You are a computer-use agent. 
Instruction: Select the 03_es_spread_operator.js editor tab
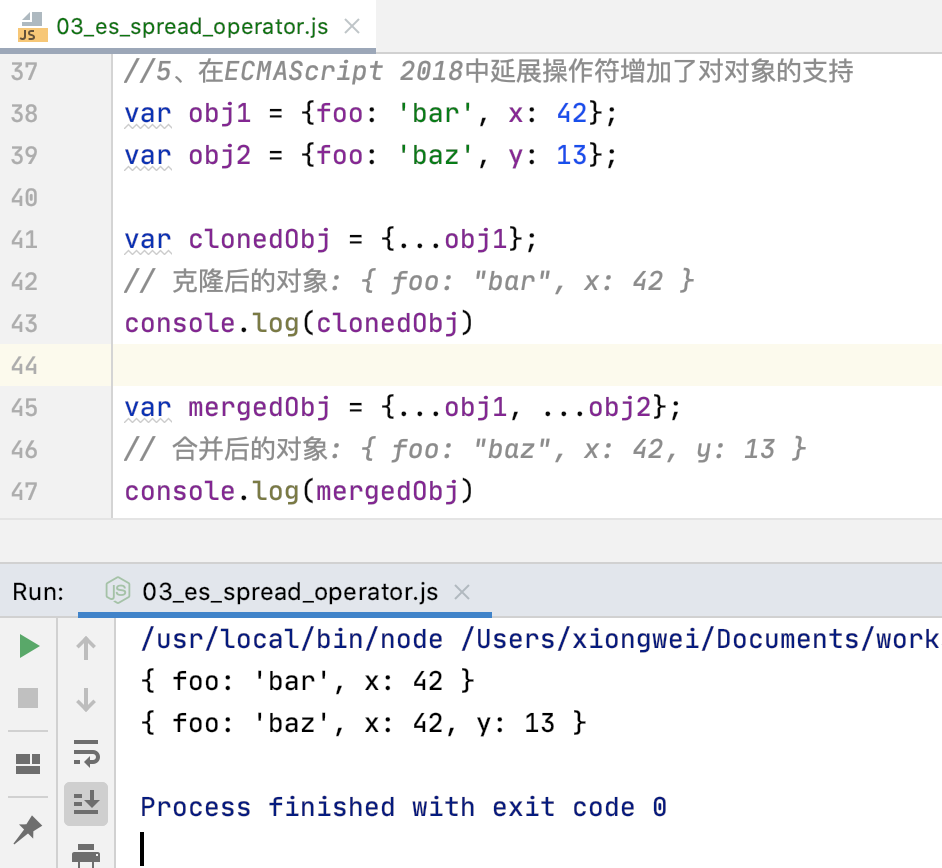click(x=188, y=26)
